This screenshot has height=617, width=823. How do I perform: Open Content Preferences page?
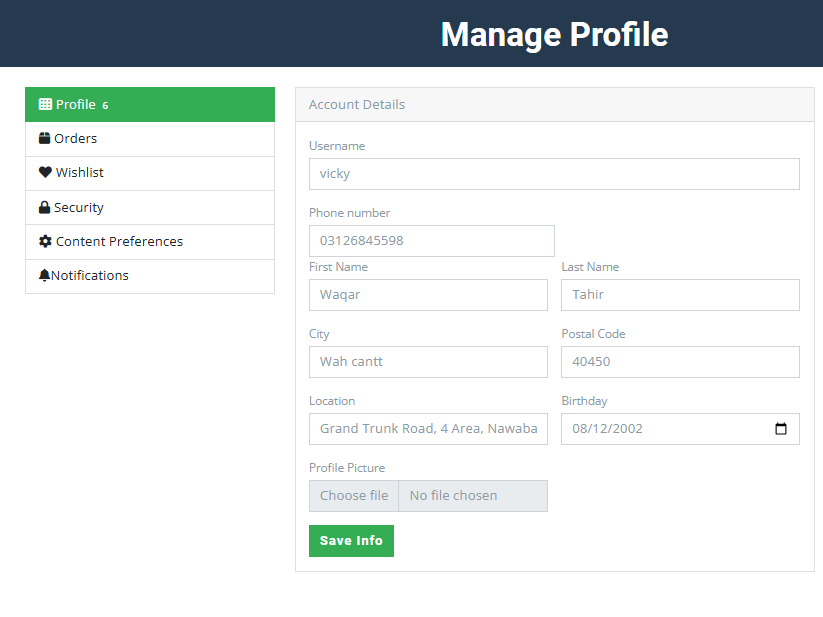(119, 242)
